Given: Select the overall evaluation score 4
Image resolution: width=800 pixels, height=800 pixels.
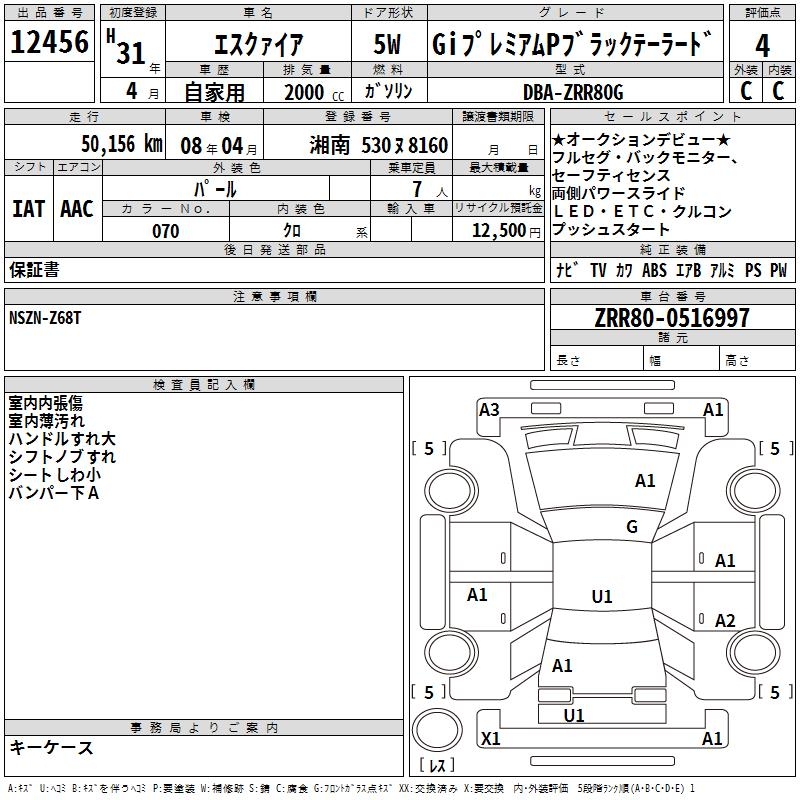Looking at the screenshot, I should pos(762,45).
